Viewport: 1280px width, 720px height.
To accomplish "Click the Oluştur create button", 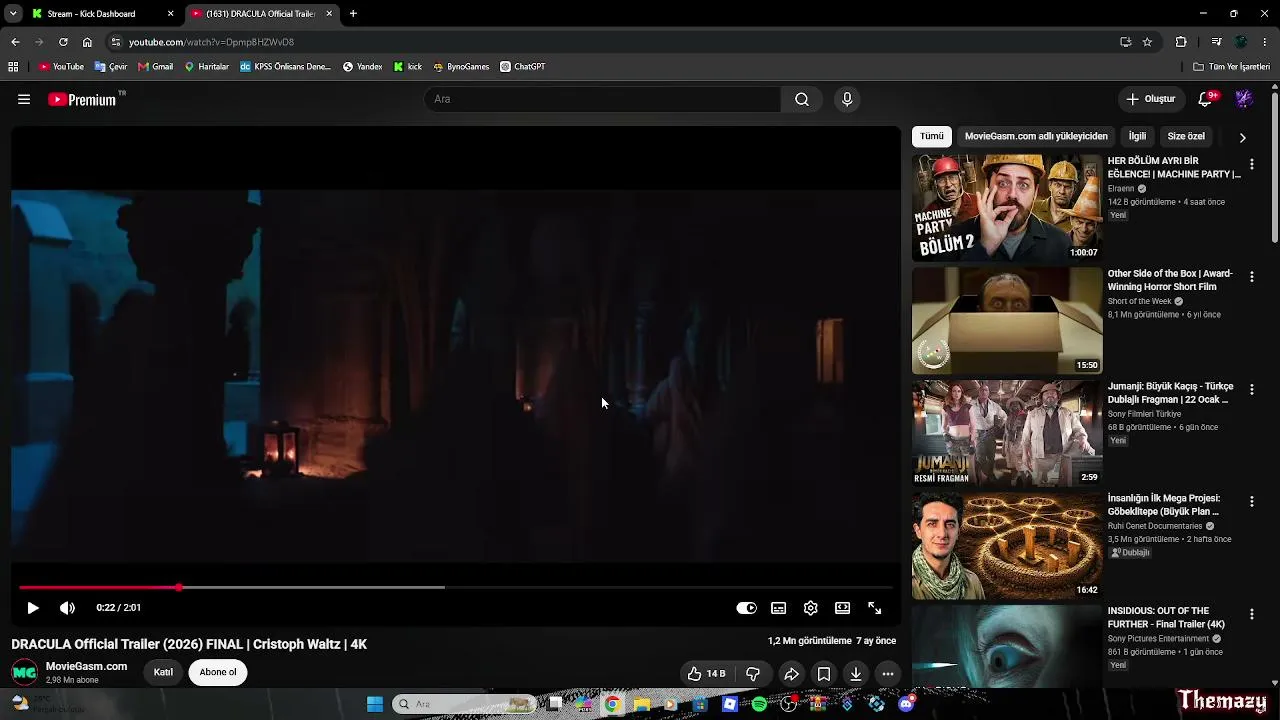I will (x=1150, y=99).
